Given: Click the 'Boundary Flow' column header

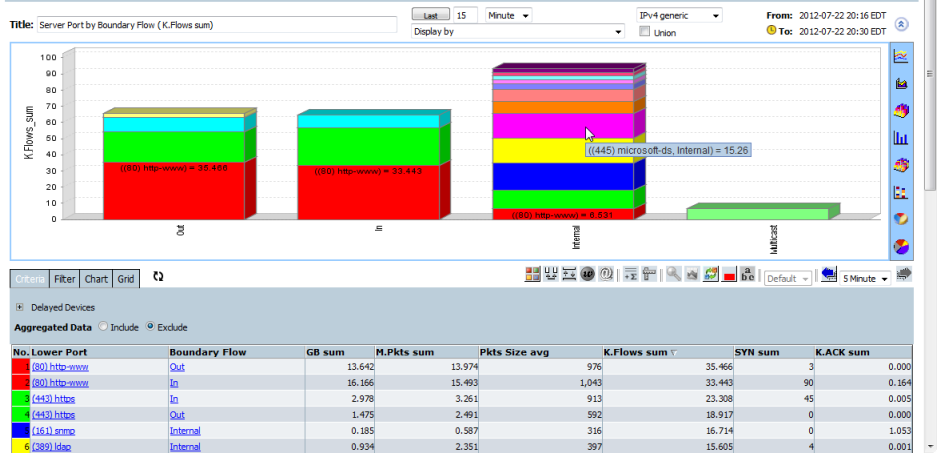Looking at the screenshot, I should point(236,352).
